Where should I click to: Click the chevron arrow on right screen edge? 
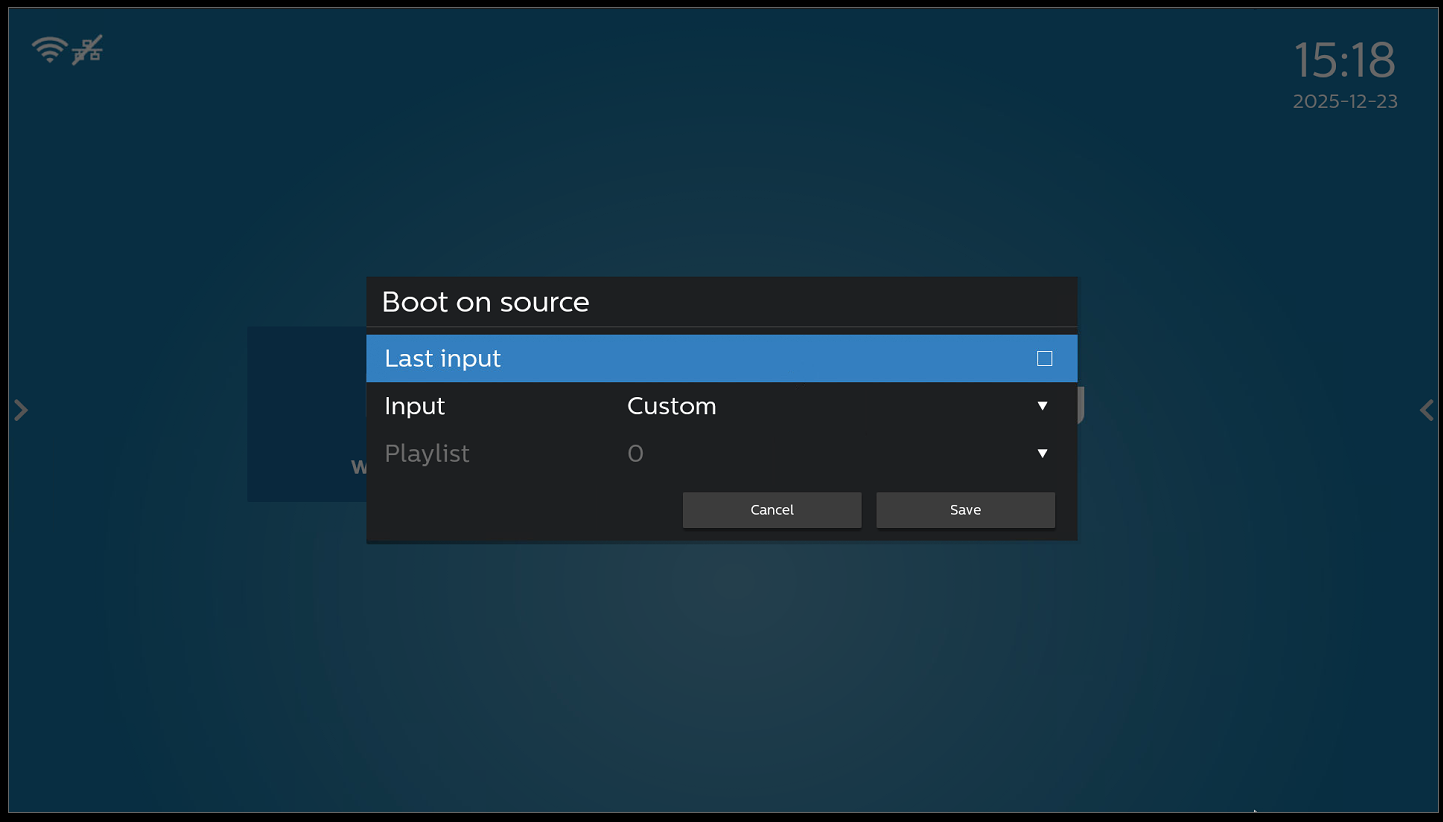pyautogui.click(x=1426, y=410)
